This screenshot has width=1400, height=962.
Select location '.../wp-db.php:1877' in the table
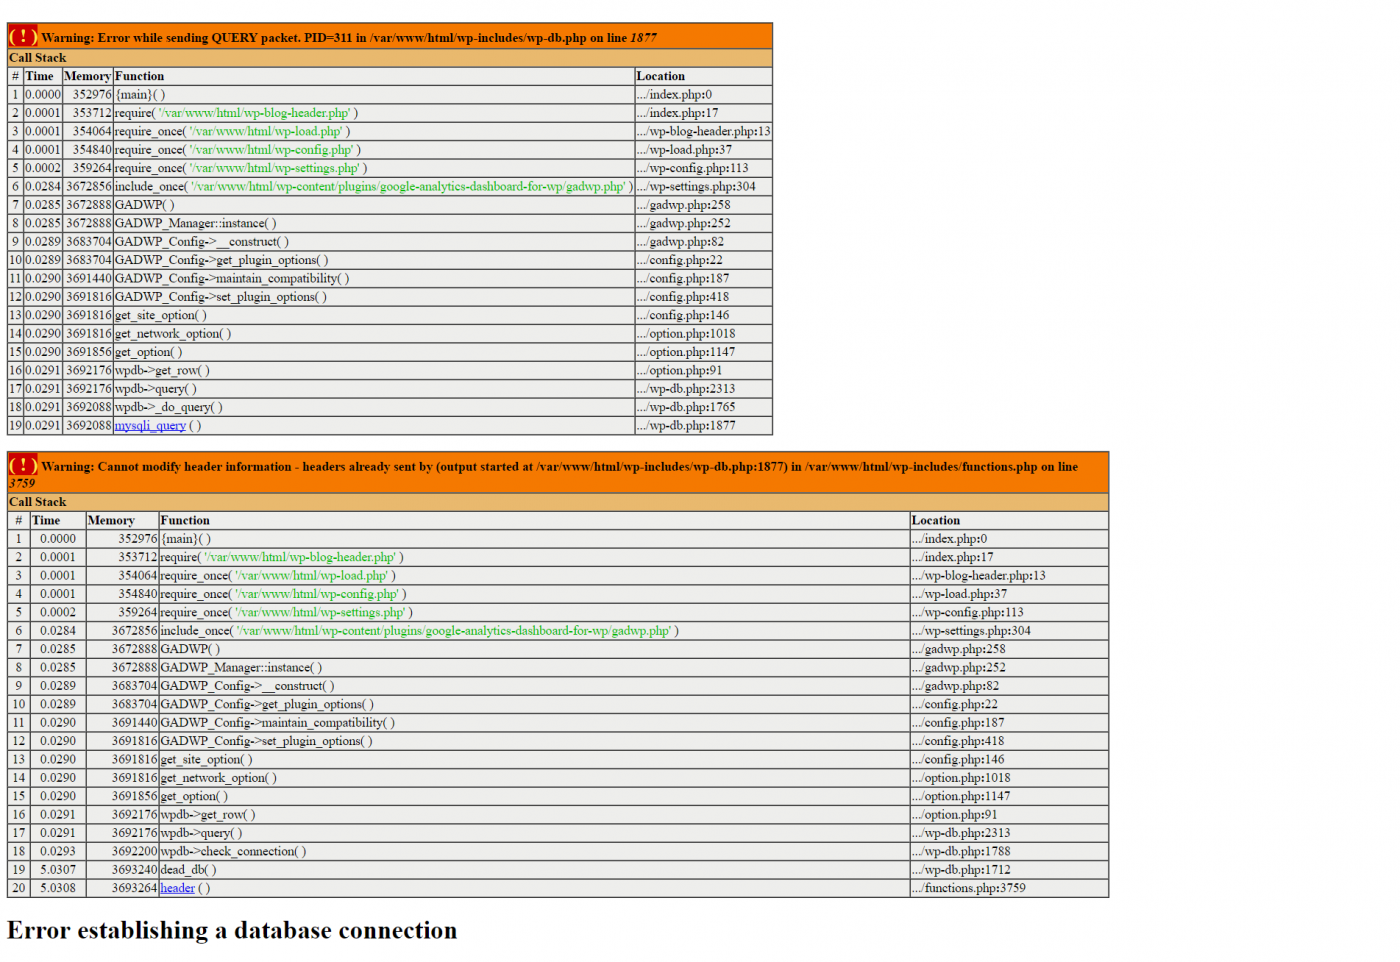686,426
